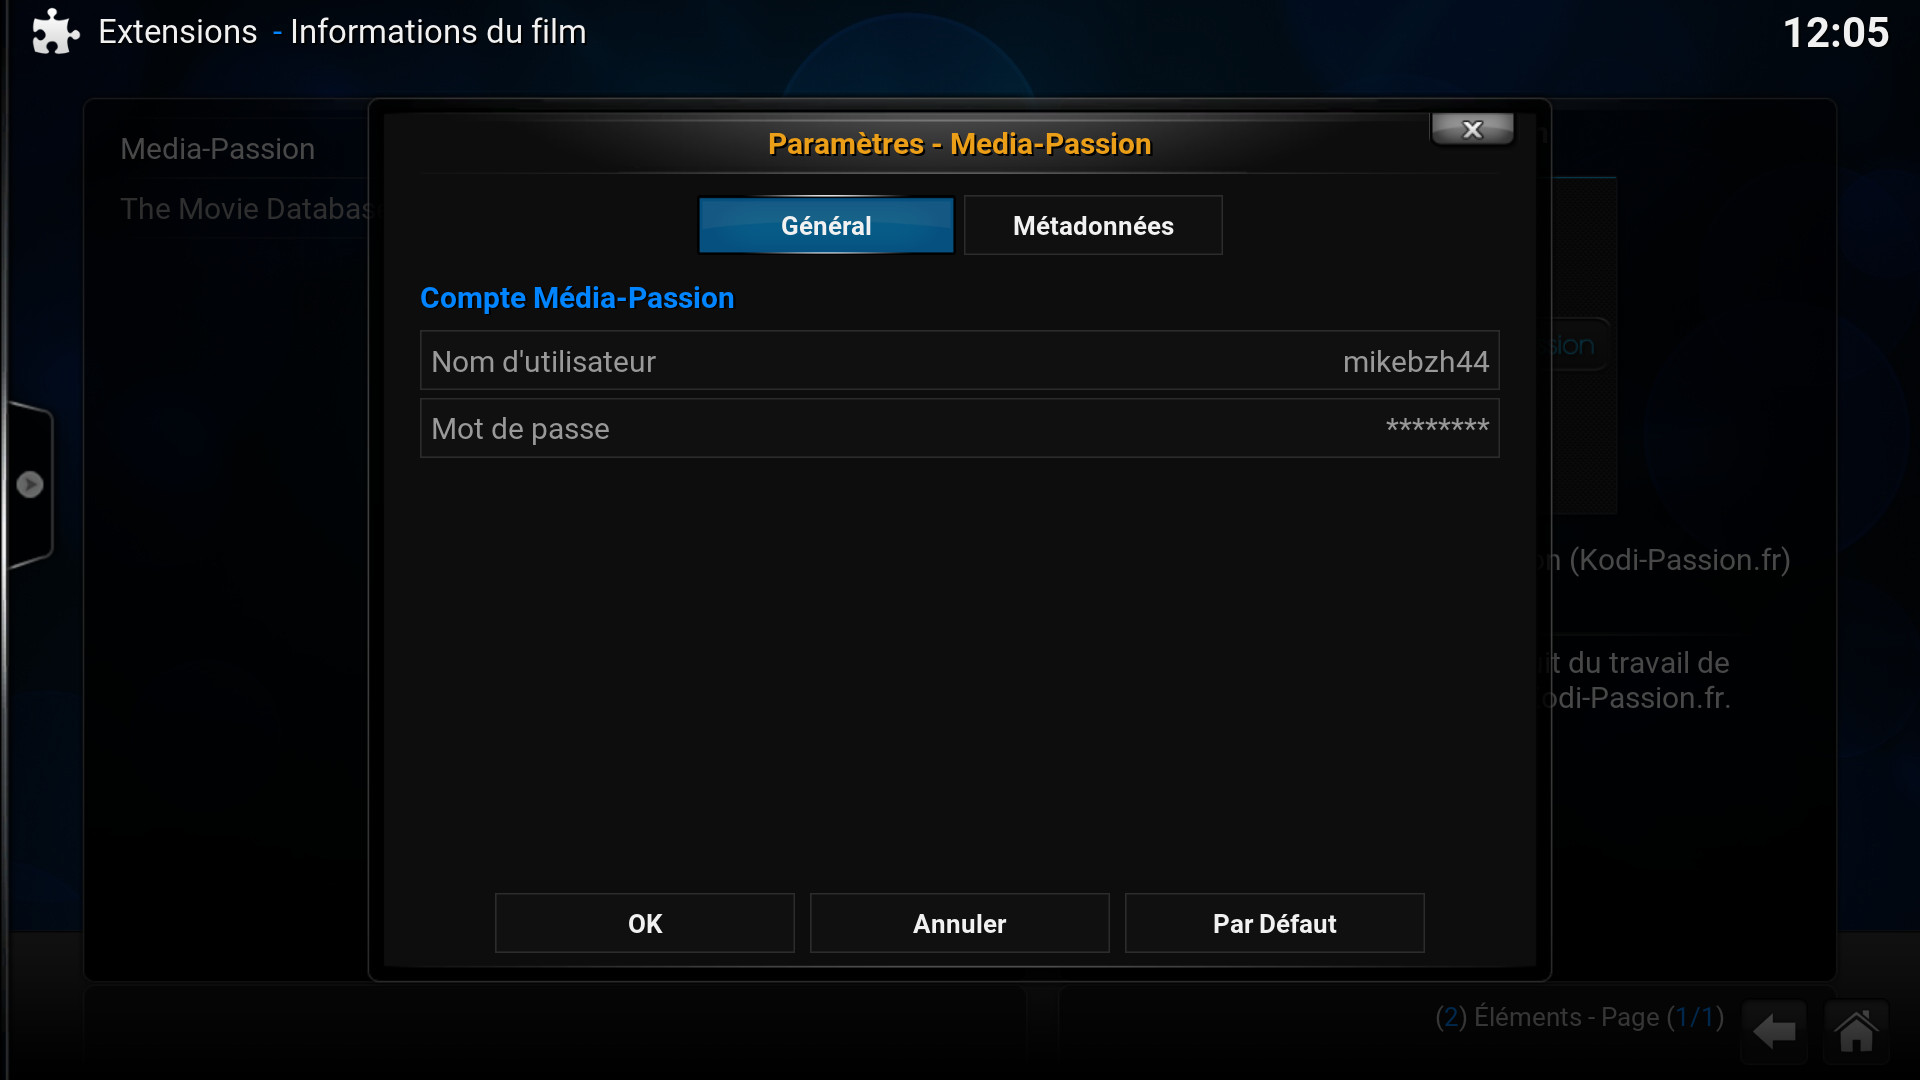Open the side menu arrow handle
The height and width of the screenshot is (1080, 1920).
(30, 485)
